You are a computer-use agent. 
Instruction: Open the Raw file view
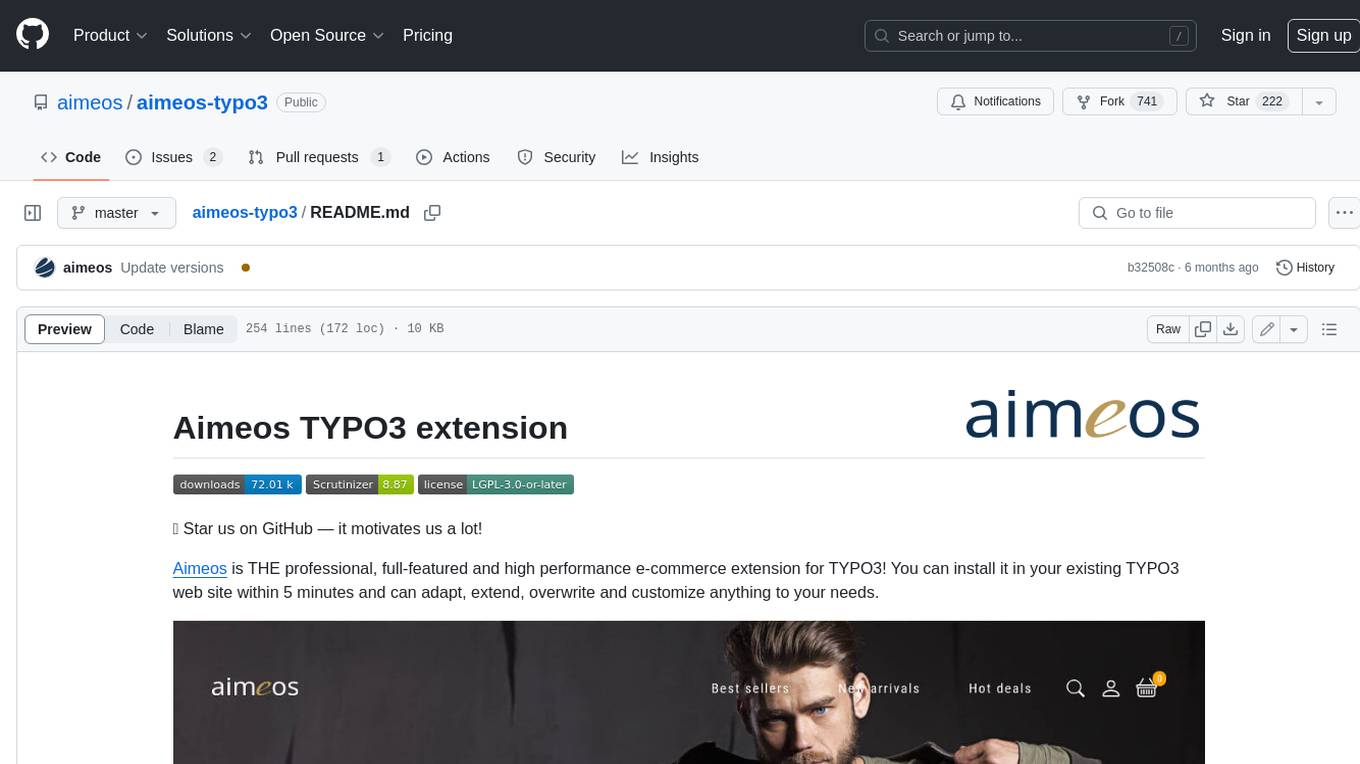tap(1168, 329)
